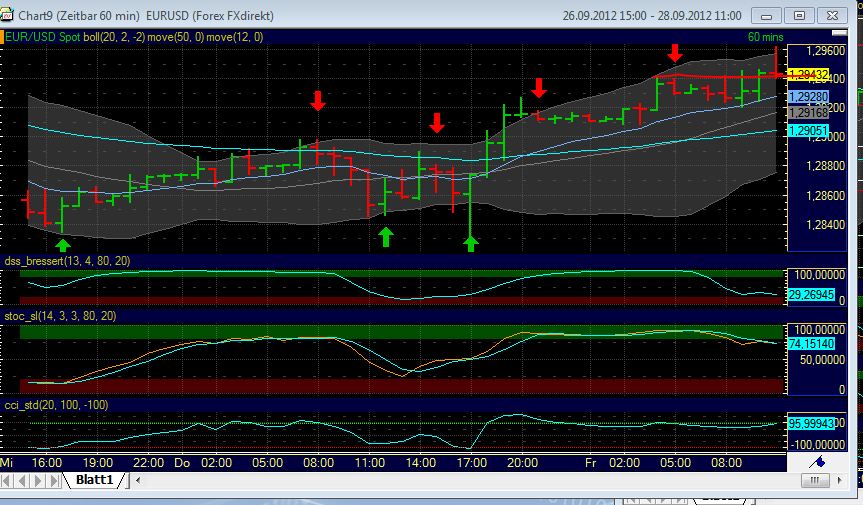Click the 17:00 time axis label
Image resolution: width=863 pixels, height=505 pixels.
472,463
